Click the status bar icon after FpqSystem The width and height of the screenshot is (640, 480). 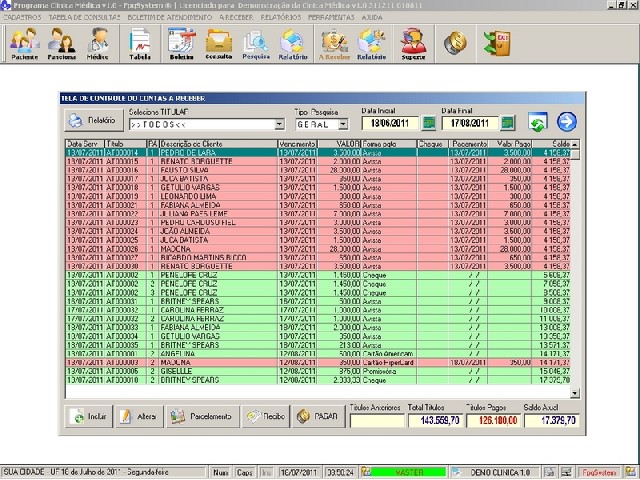click(x=631, y=472)
